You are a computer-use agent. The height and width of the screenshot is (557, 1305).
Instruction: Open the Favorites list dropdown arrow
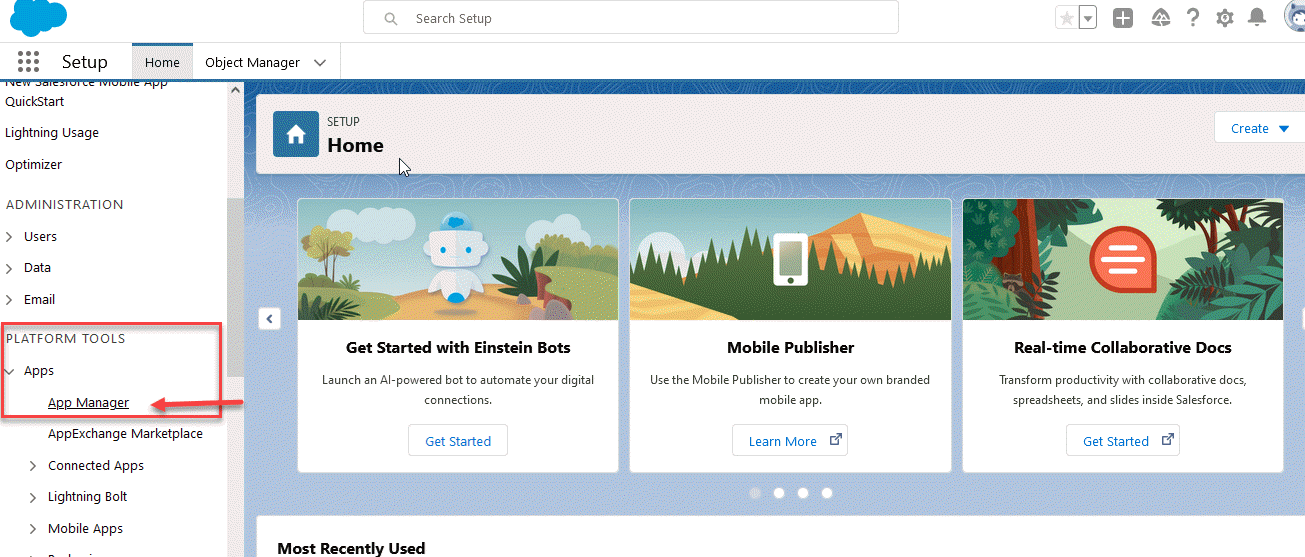1088,18
